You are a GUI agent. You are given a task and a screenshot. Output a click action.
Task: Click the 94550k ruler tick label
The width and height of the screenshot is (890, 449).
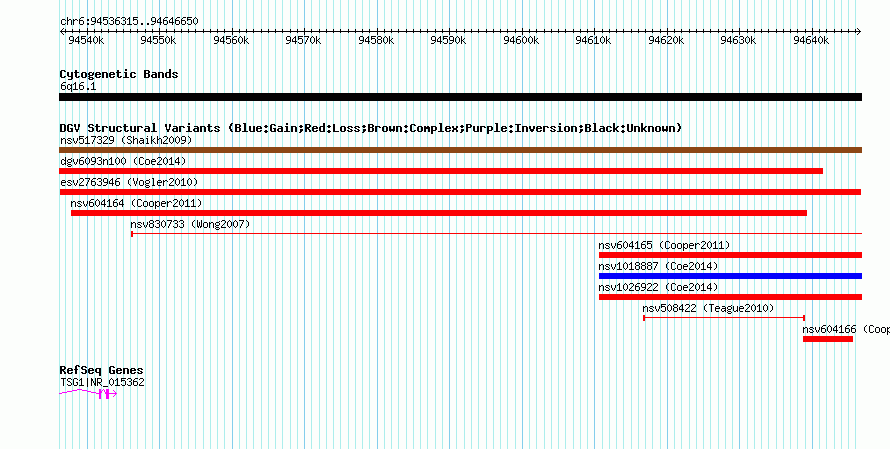[x=159, y=40]
